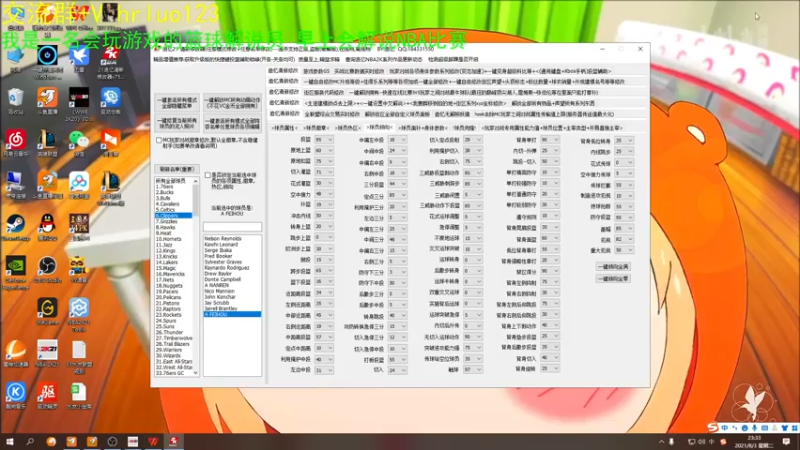Open the WWE 2K20 desktop shortcut
This screenshot has width=800, height=450.
click(x=79, y=98)
